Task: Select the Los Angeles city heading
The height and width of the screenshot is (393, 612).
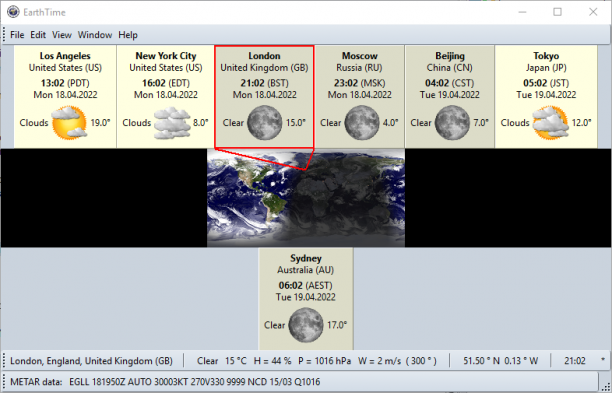Action: pos(65,56)
